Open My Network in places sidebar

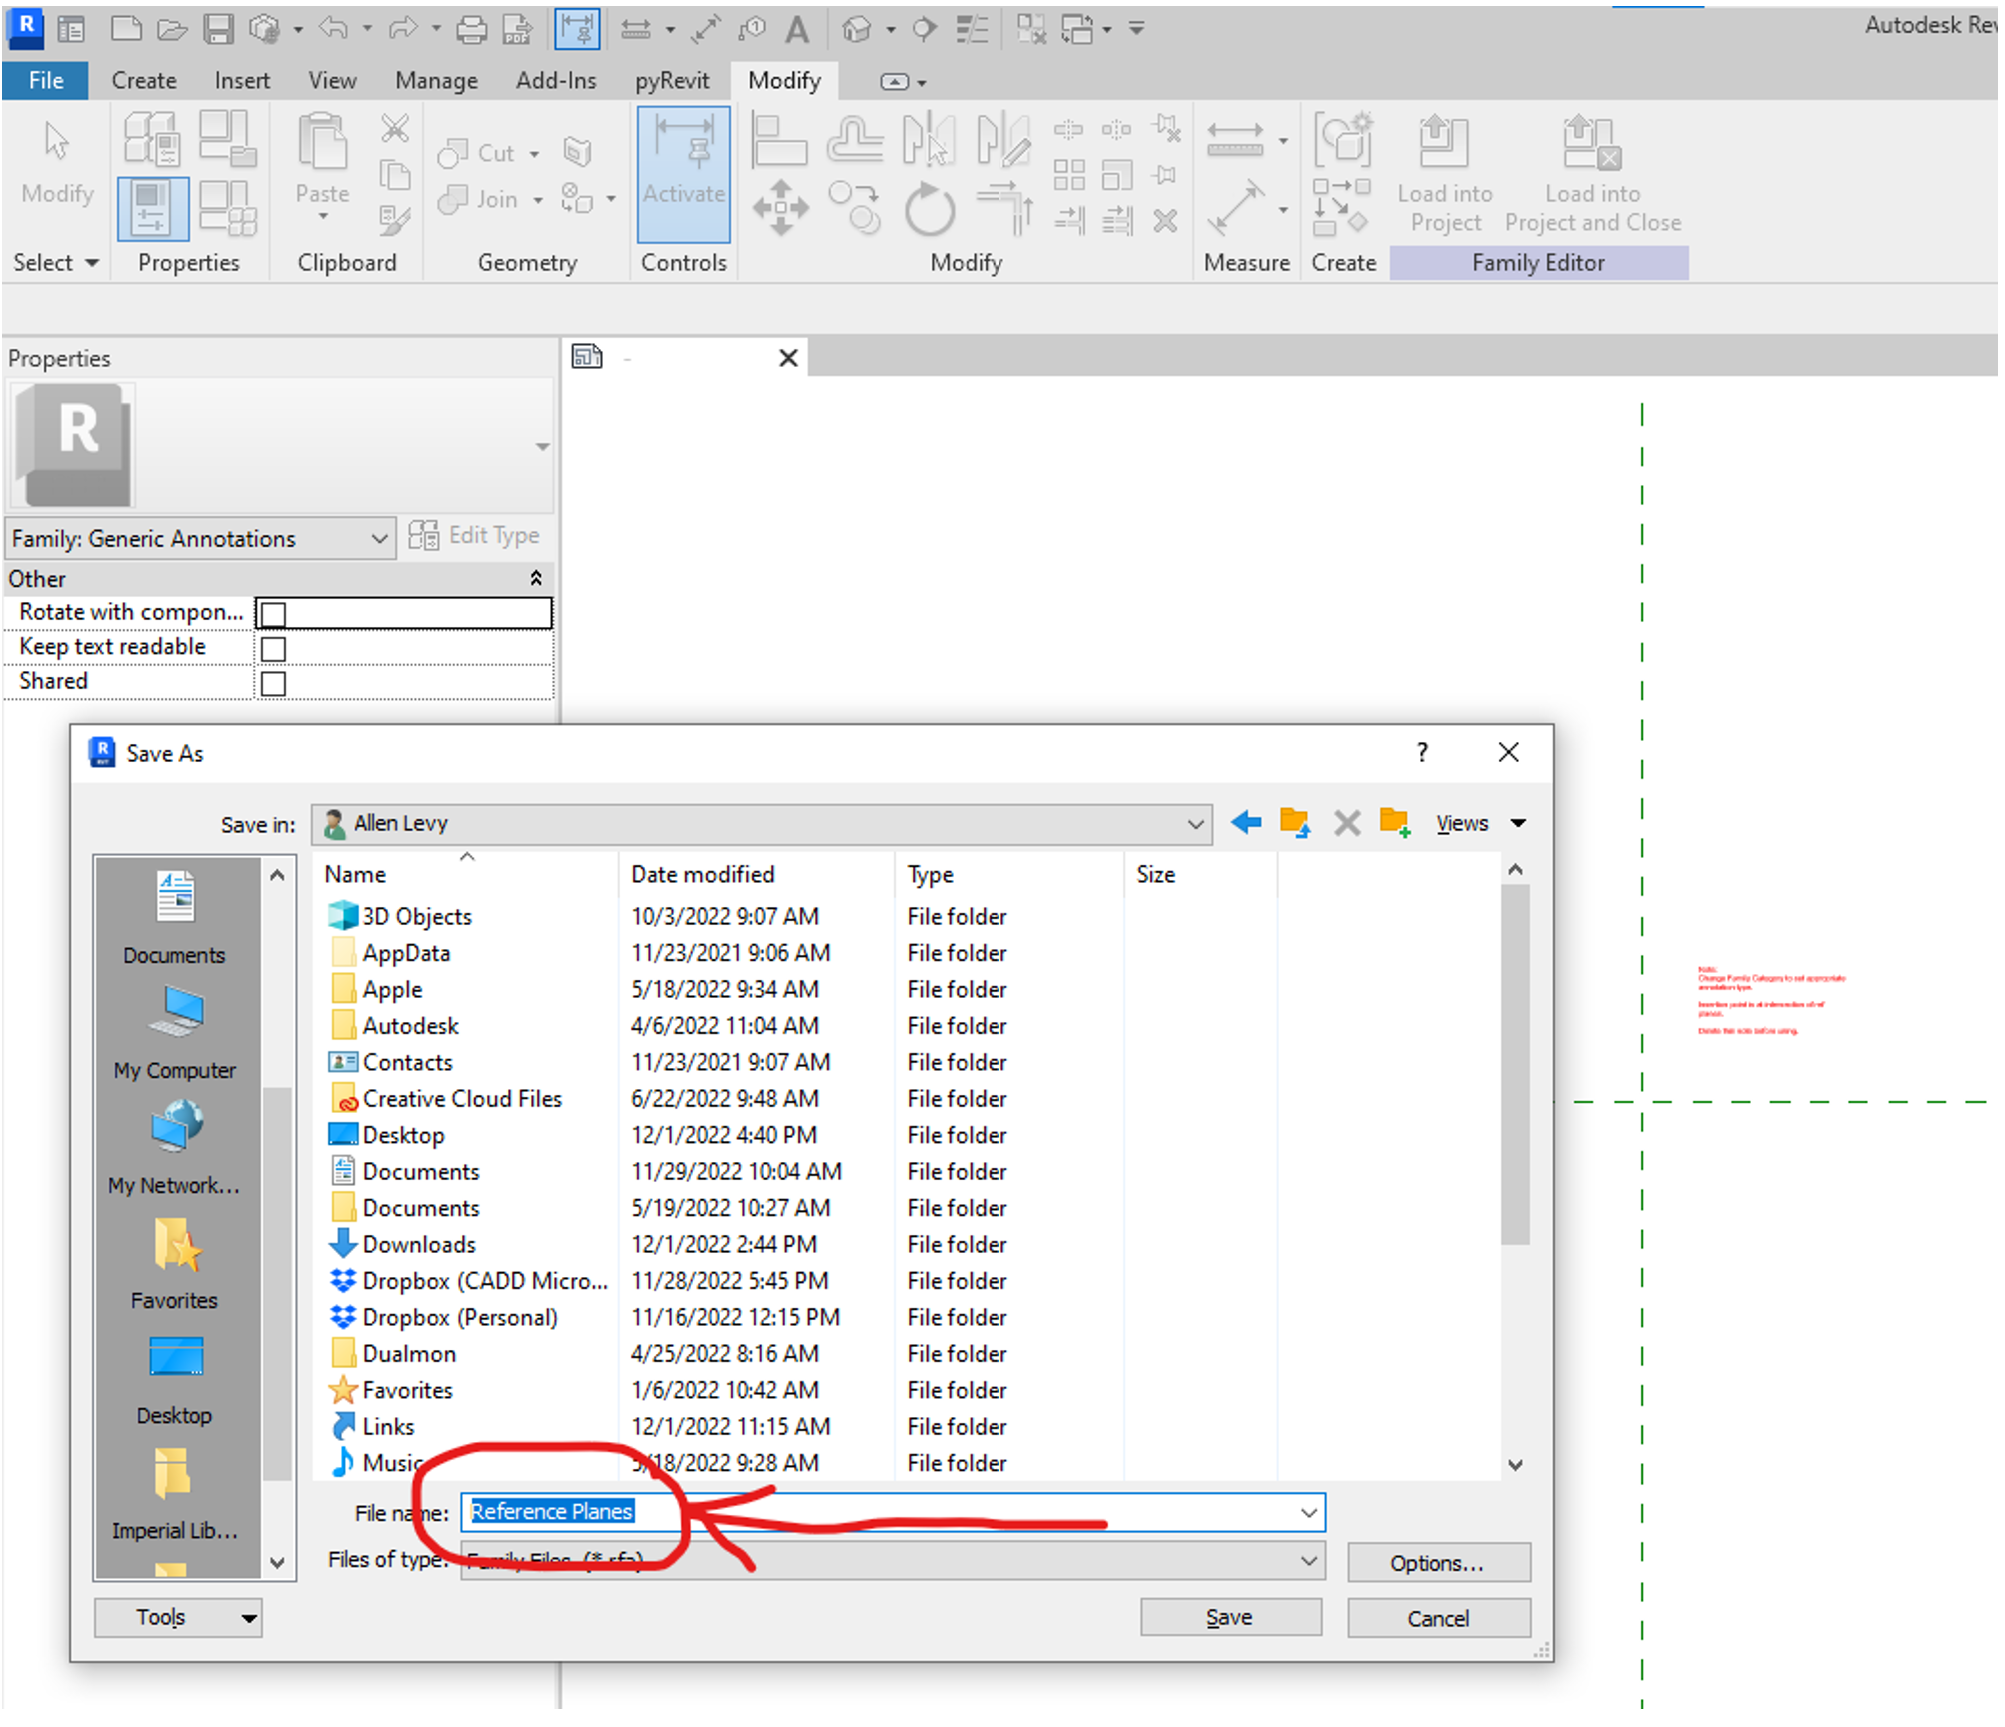coord(175,1149)
